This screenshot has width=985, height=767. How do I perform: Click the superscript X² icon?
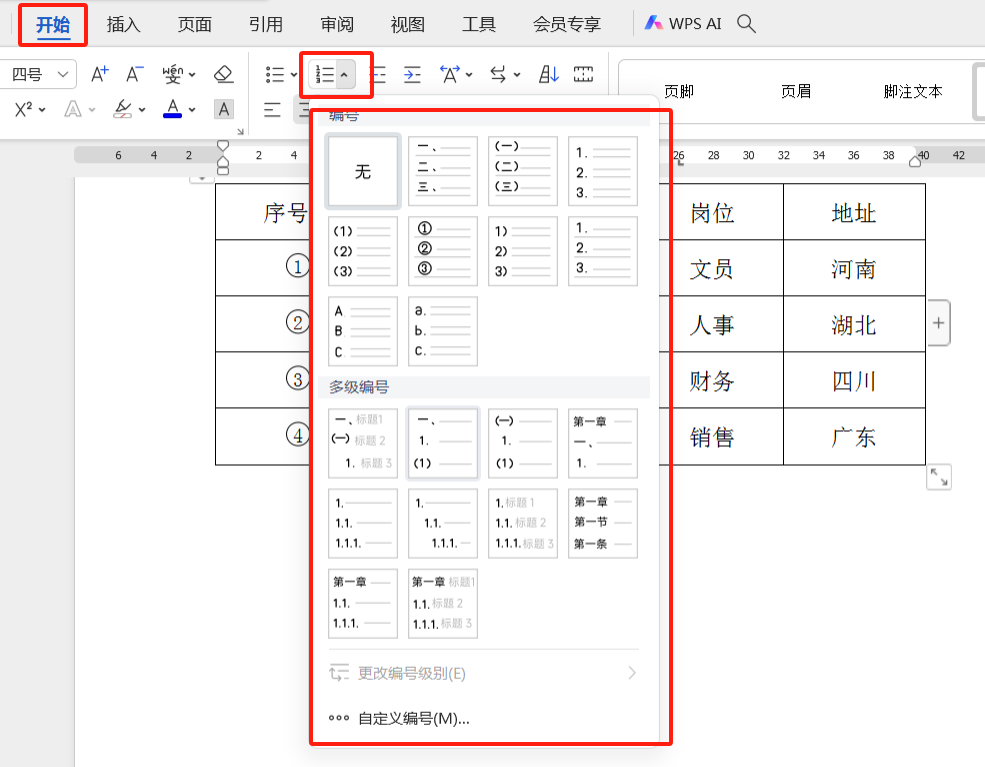click(23, 110)
